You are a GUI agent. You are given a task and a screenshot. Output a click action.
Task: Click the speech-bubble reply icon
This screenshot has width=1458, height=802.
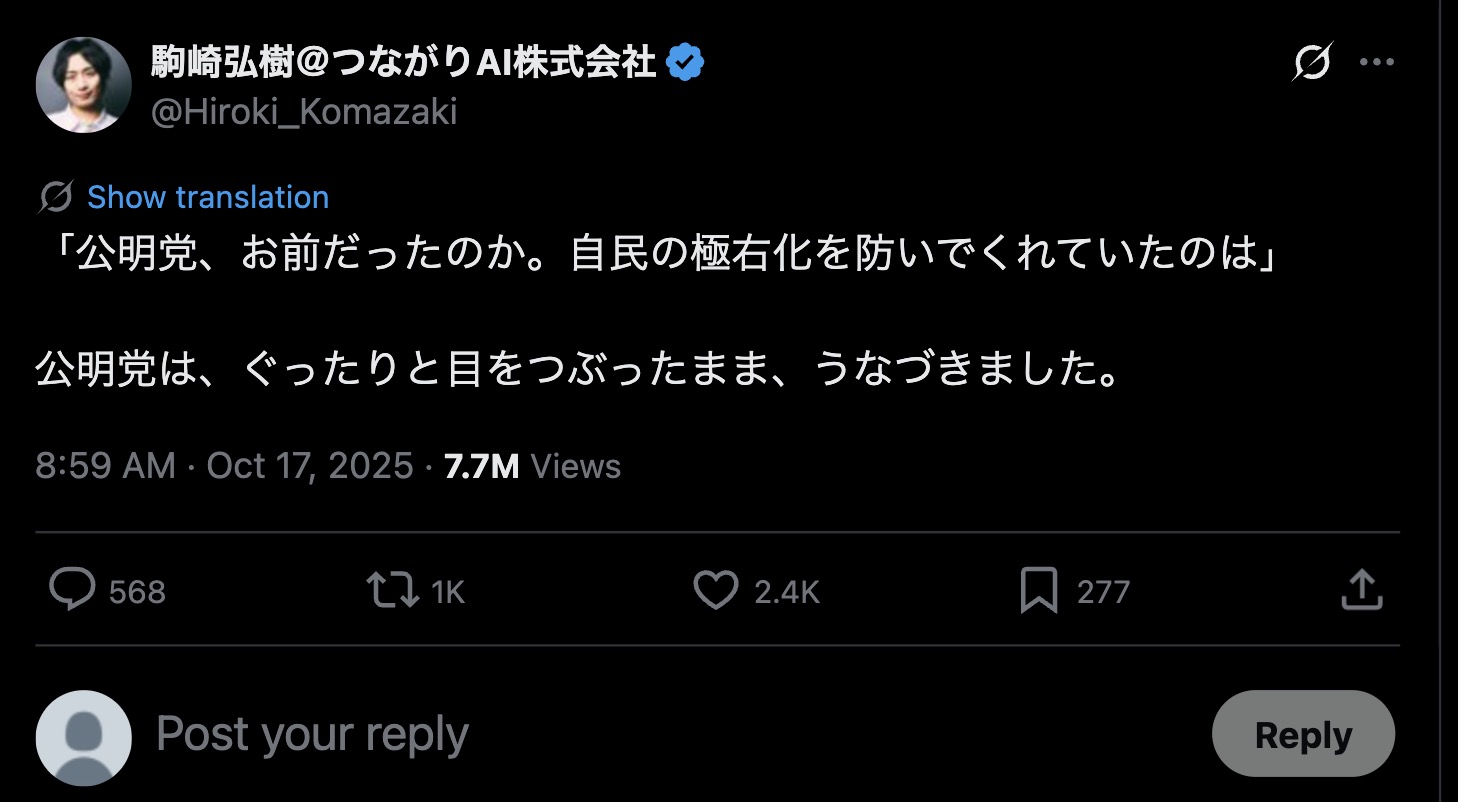(72, 591)
